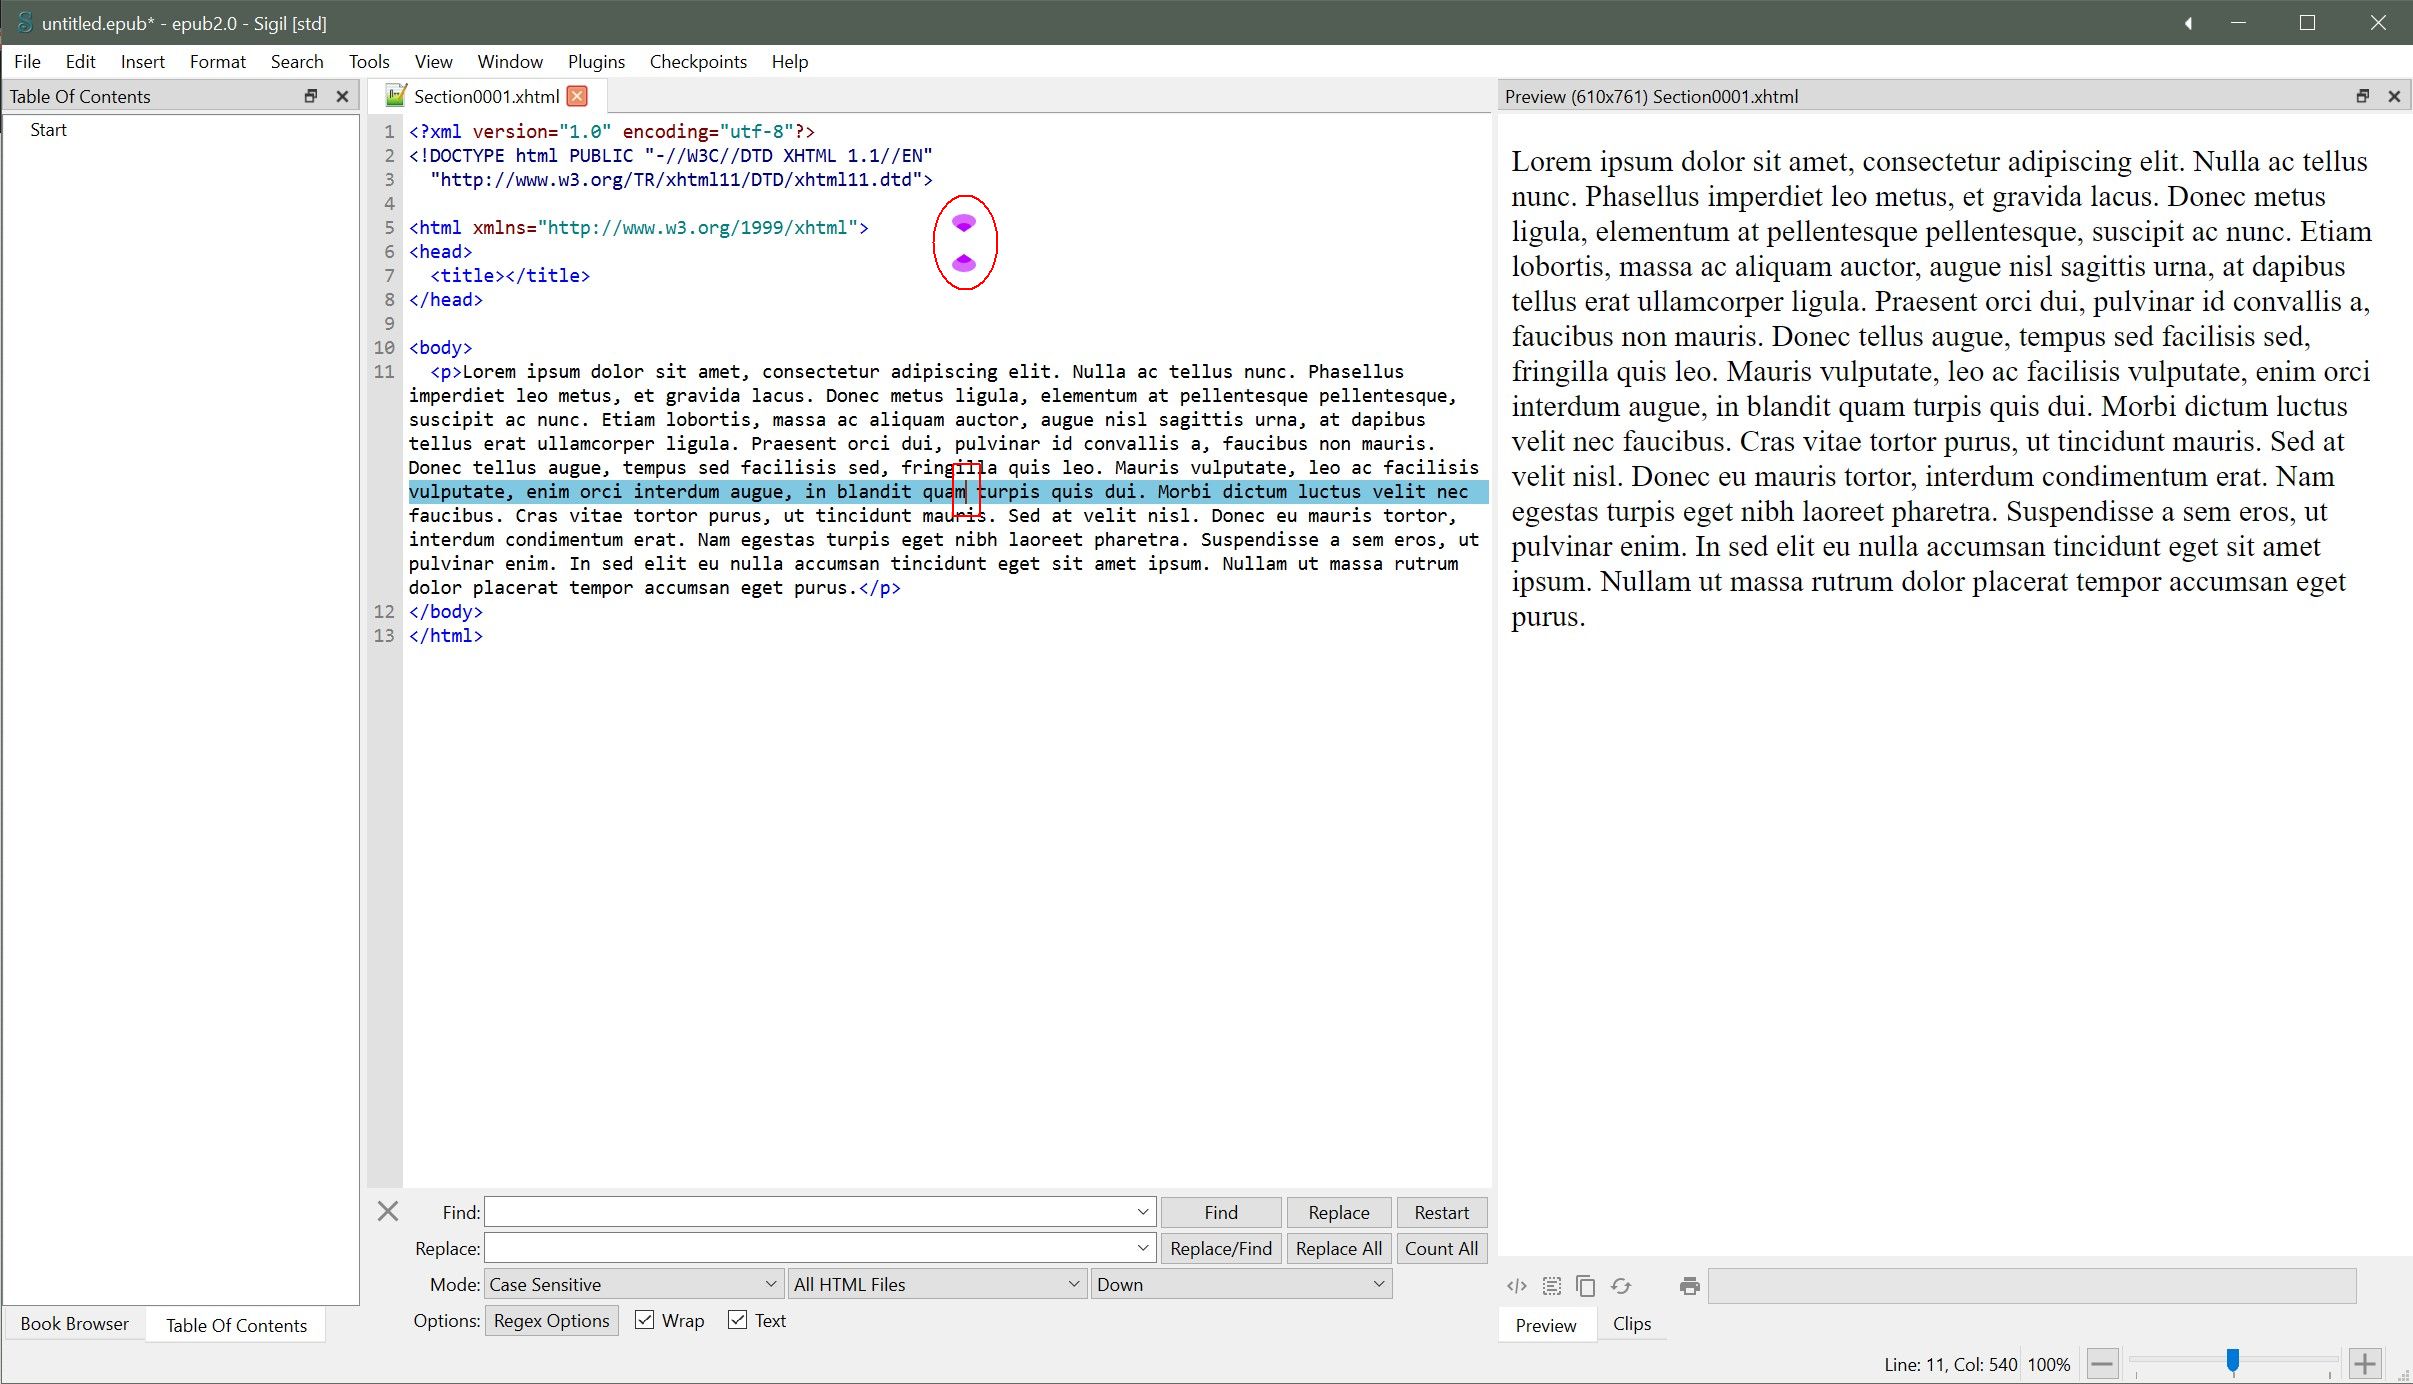Open the Checkpoints menu
Screen dimensions: 2413x1384
click(698, 61)
